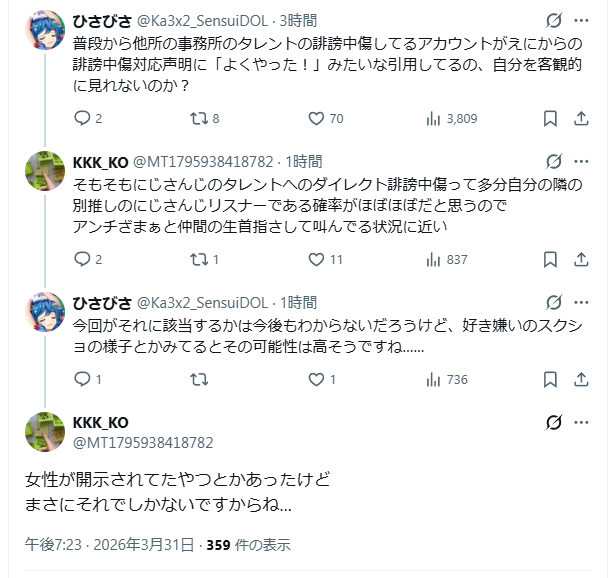Reply to the tweet with 736 views
Screen dimensions: 615x578
(83, 380)
